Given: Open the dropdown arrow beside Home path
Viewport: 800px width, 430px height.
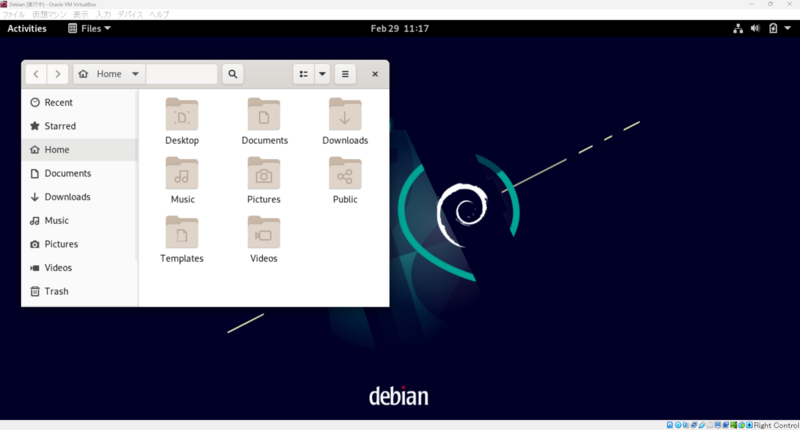Looking at the screenshot, I should click(135, 74).
